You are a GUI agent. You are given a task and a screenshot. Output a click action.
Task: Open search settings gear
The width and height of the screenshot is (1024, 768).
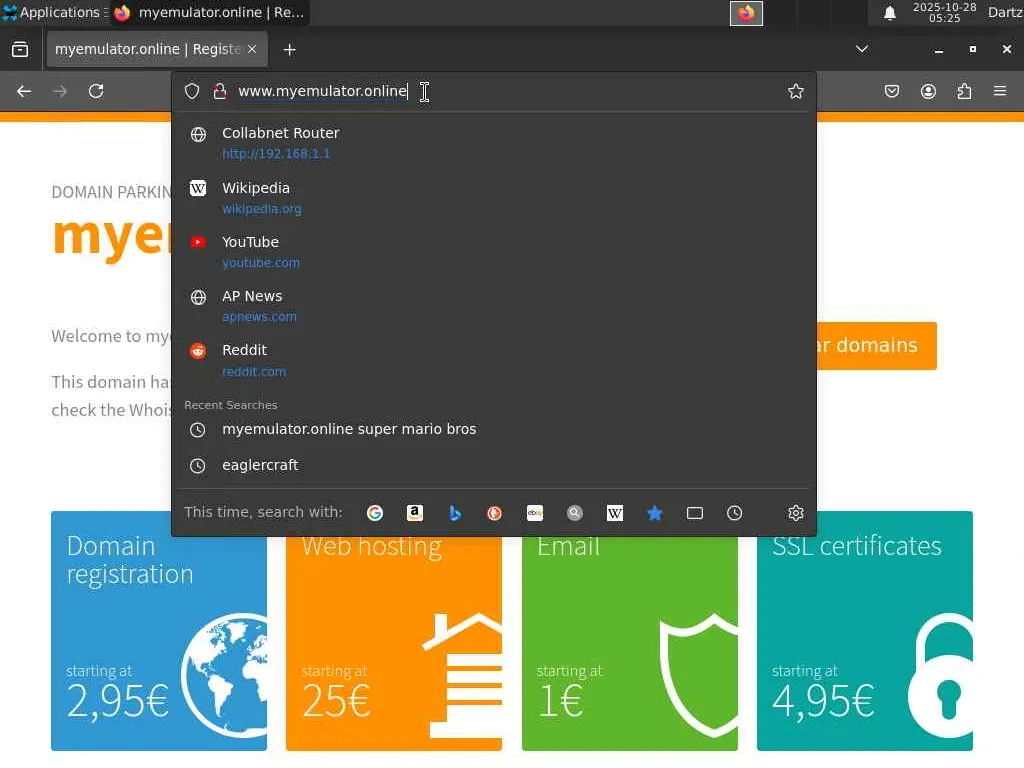point(795,513)
